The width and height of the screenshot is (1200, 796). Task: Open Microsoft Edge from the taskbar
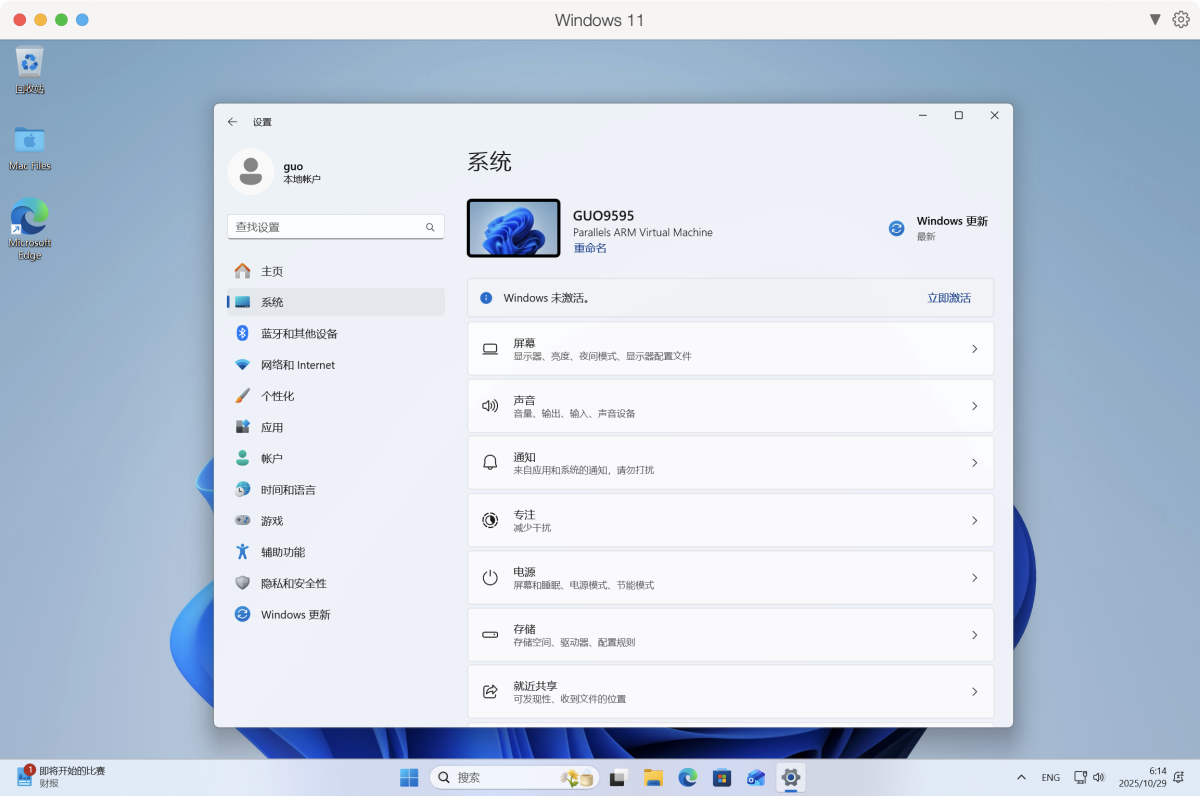pos(687,777)
